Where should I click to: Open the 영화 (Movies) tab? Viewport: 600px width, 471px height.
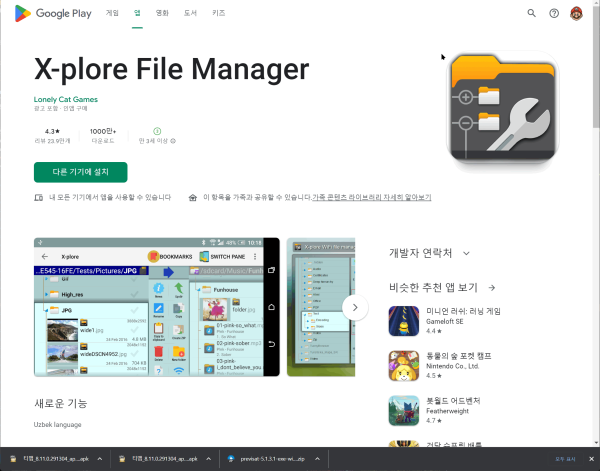click(162, 13)
